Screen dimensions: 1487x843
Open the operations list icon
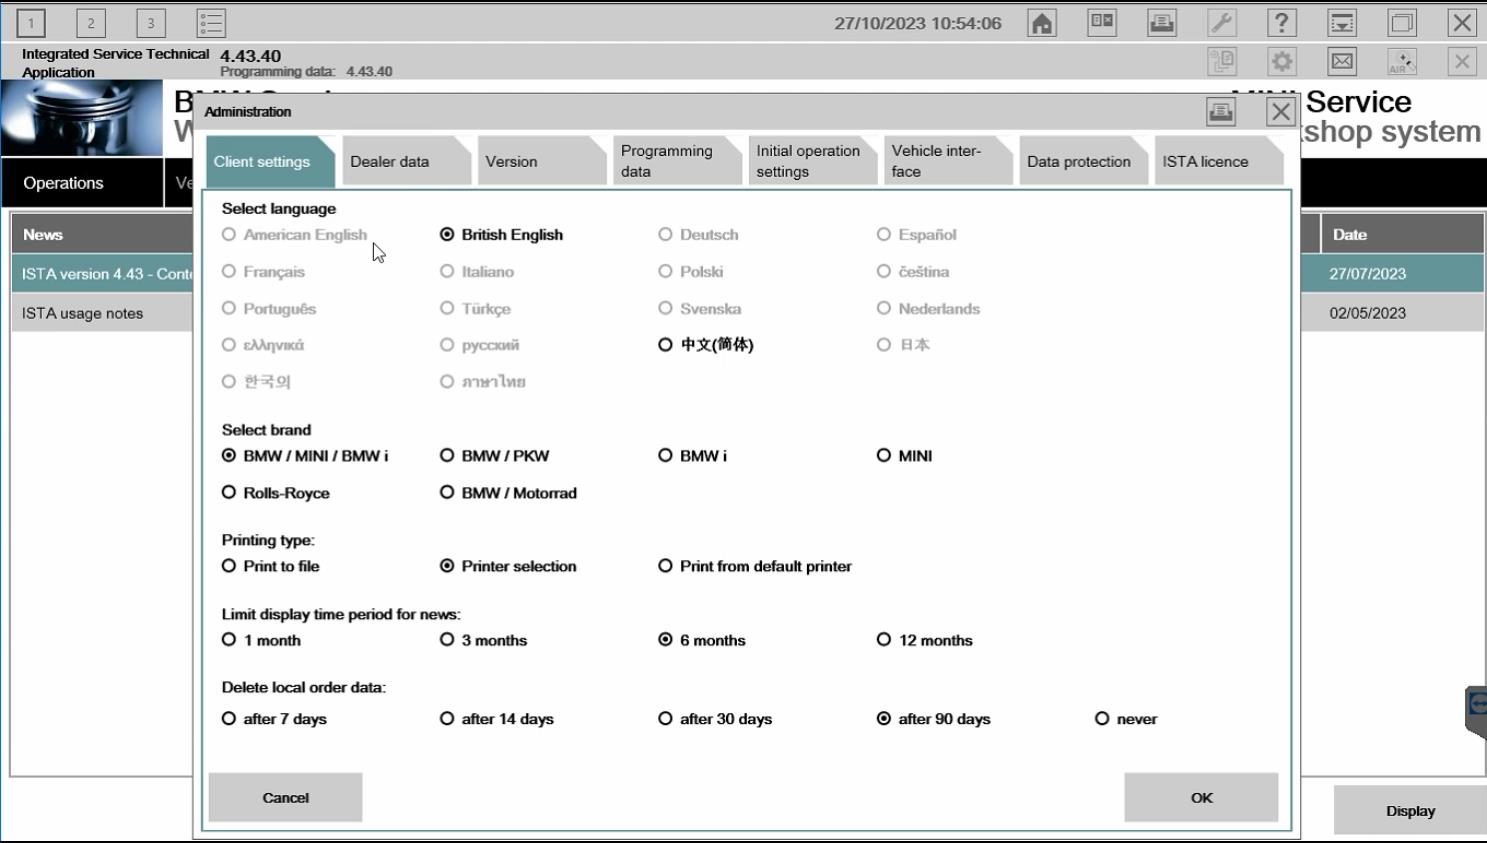click(211, 23)
